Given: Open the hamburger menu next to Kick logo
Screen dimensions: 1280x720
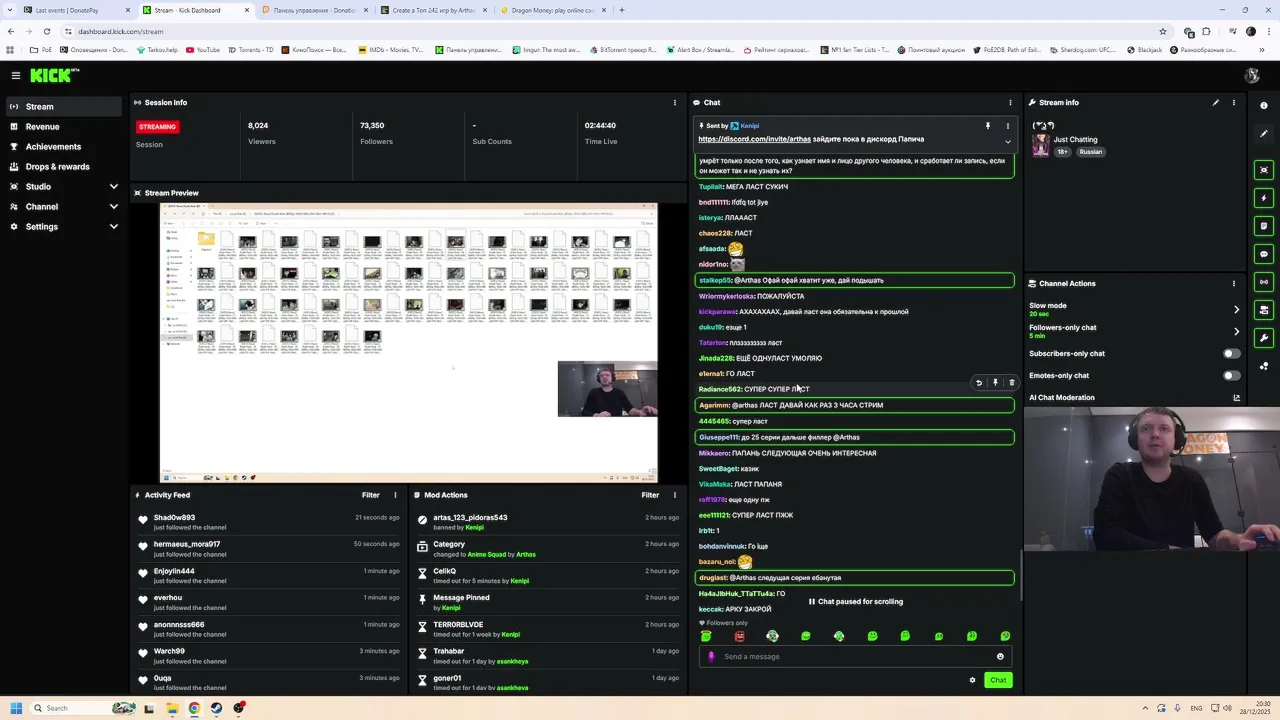Looking at the screenshot, I should tap(16, 75).
